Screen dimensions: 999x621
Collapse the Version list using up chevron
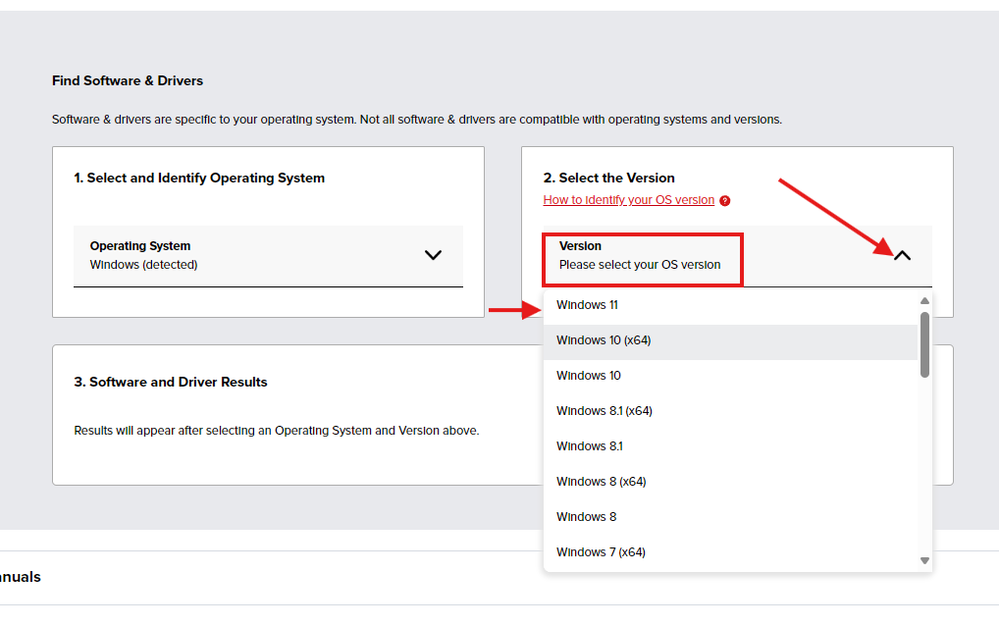[902, 256]
